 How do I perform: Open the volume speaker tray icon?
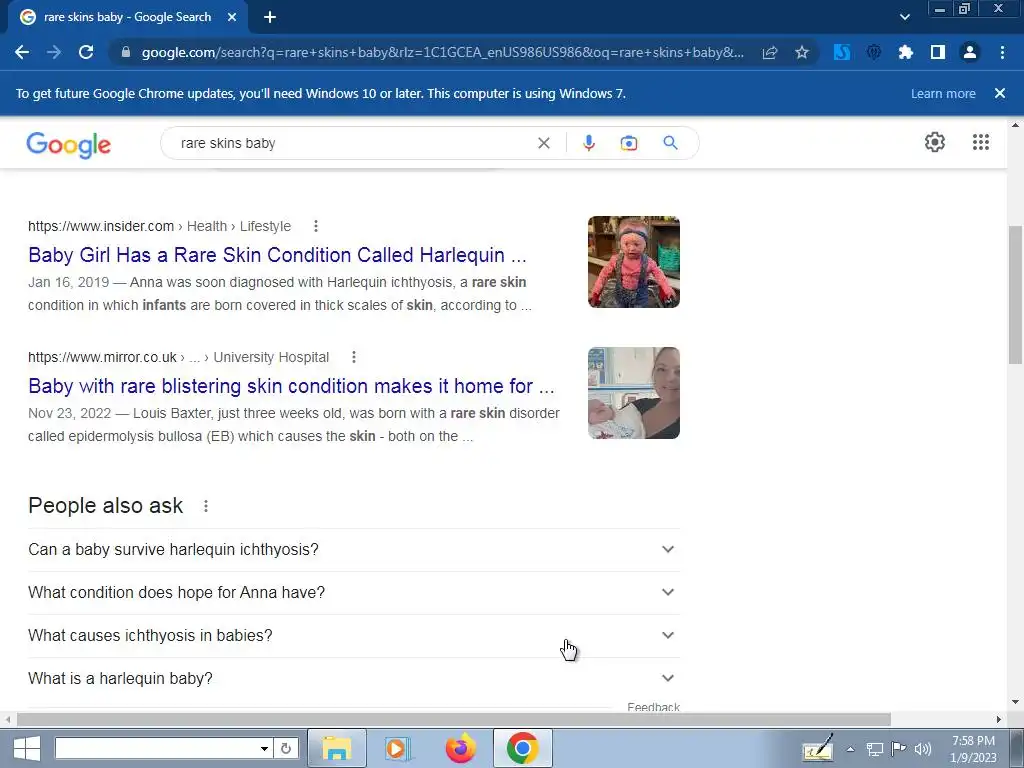pyautogui.click(x=923, y=749)
